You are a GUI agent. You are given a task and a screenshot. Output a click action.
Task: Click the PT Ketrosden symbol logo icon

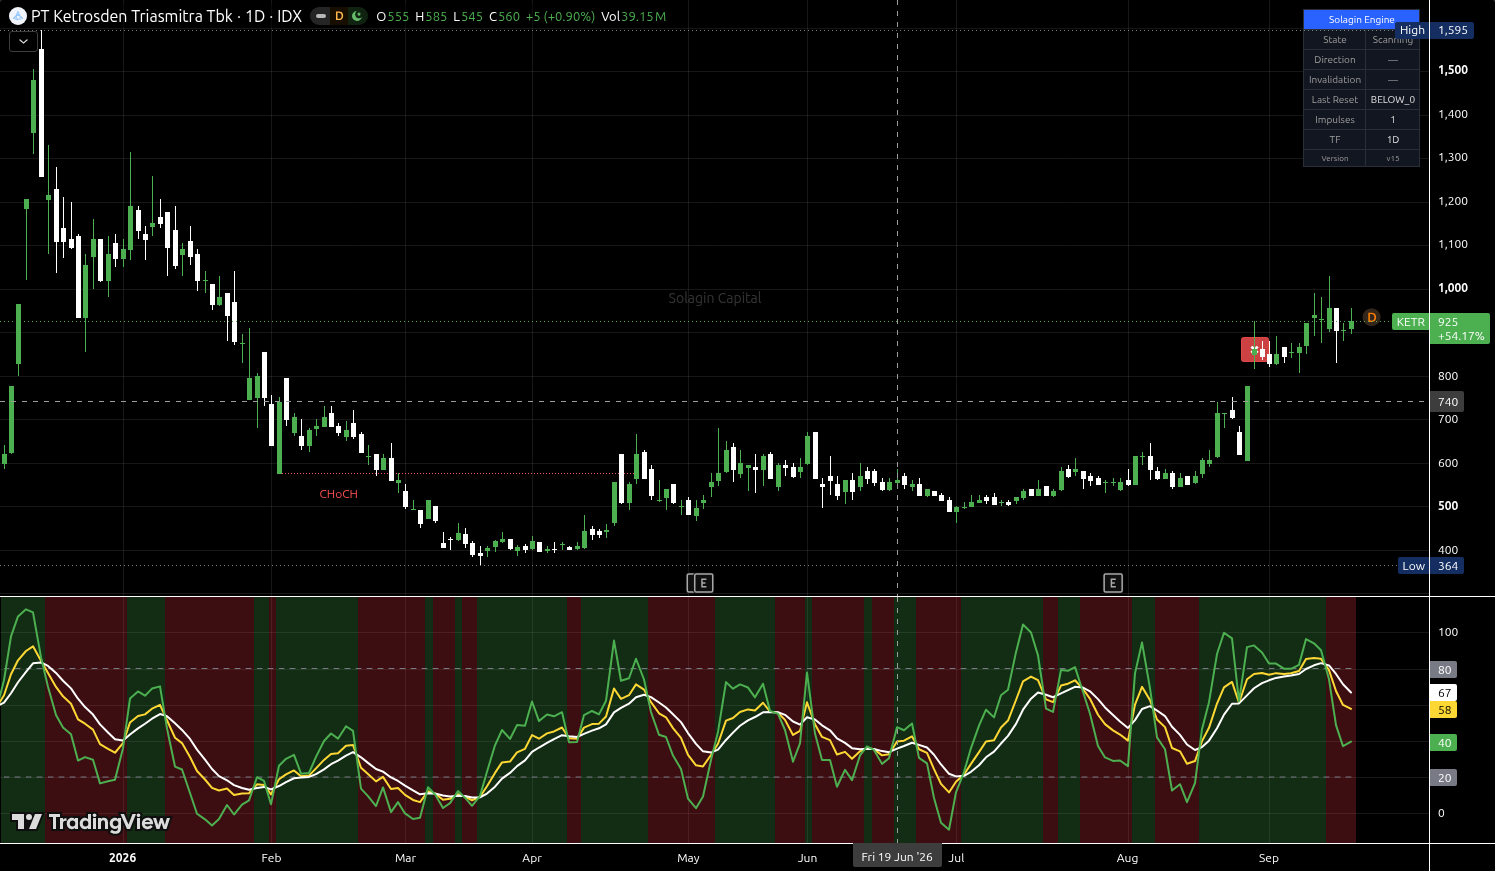[17, 16]
